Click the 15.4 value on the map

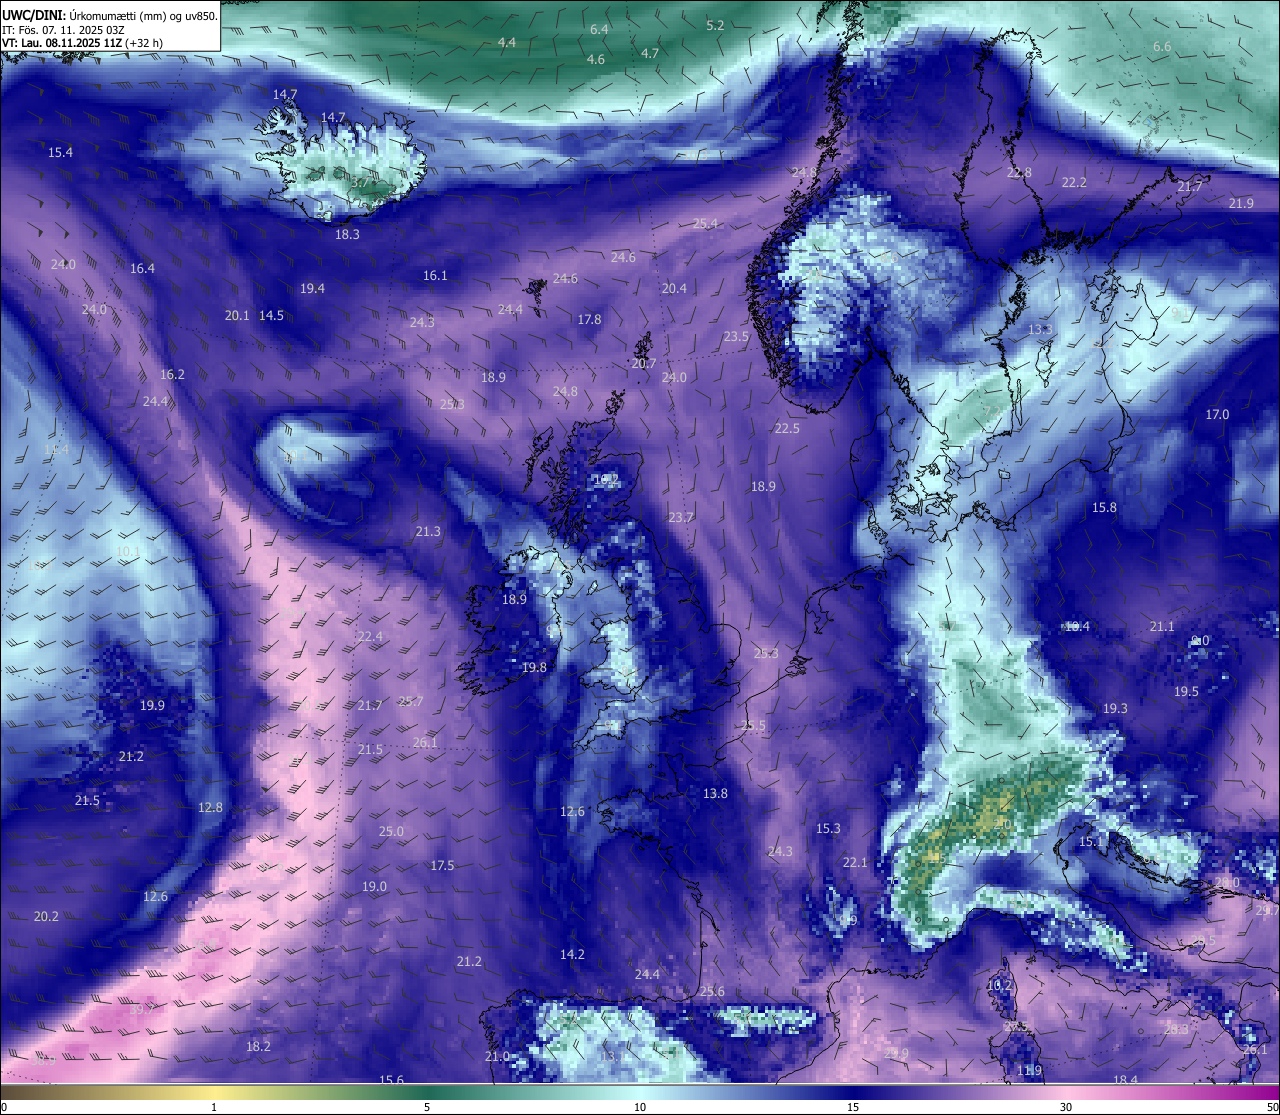coord(61,153)
